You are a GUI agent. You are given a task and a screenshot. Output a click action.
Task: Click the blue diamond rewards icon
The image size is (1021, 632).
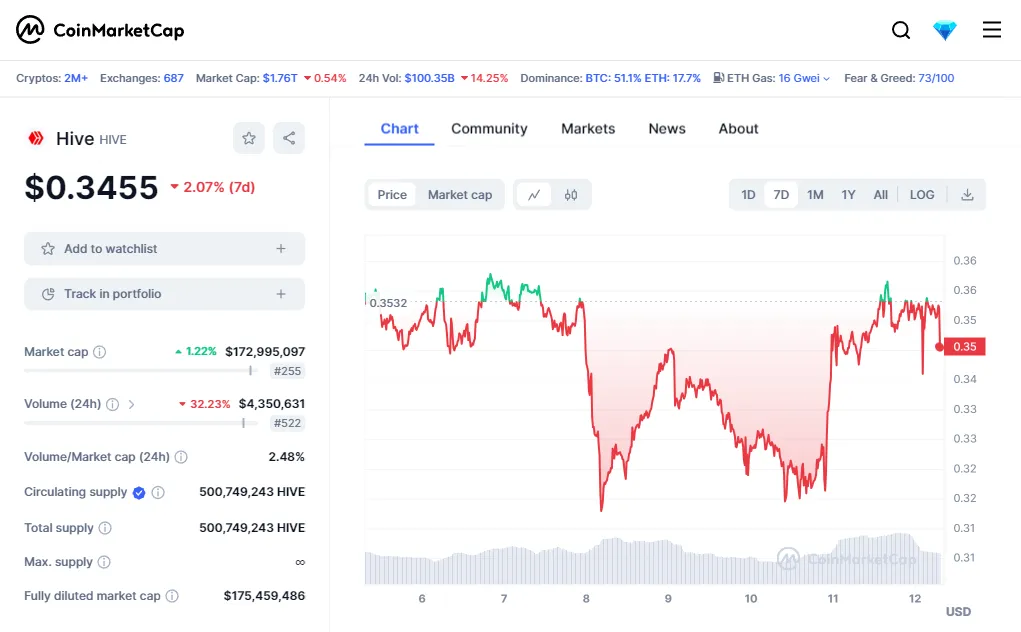click(x=944, y=30)
